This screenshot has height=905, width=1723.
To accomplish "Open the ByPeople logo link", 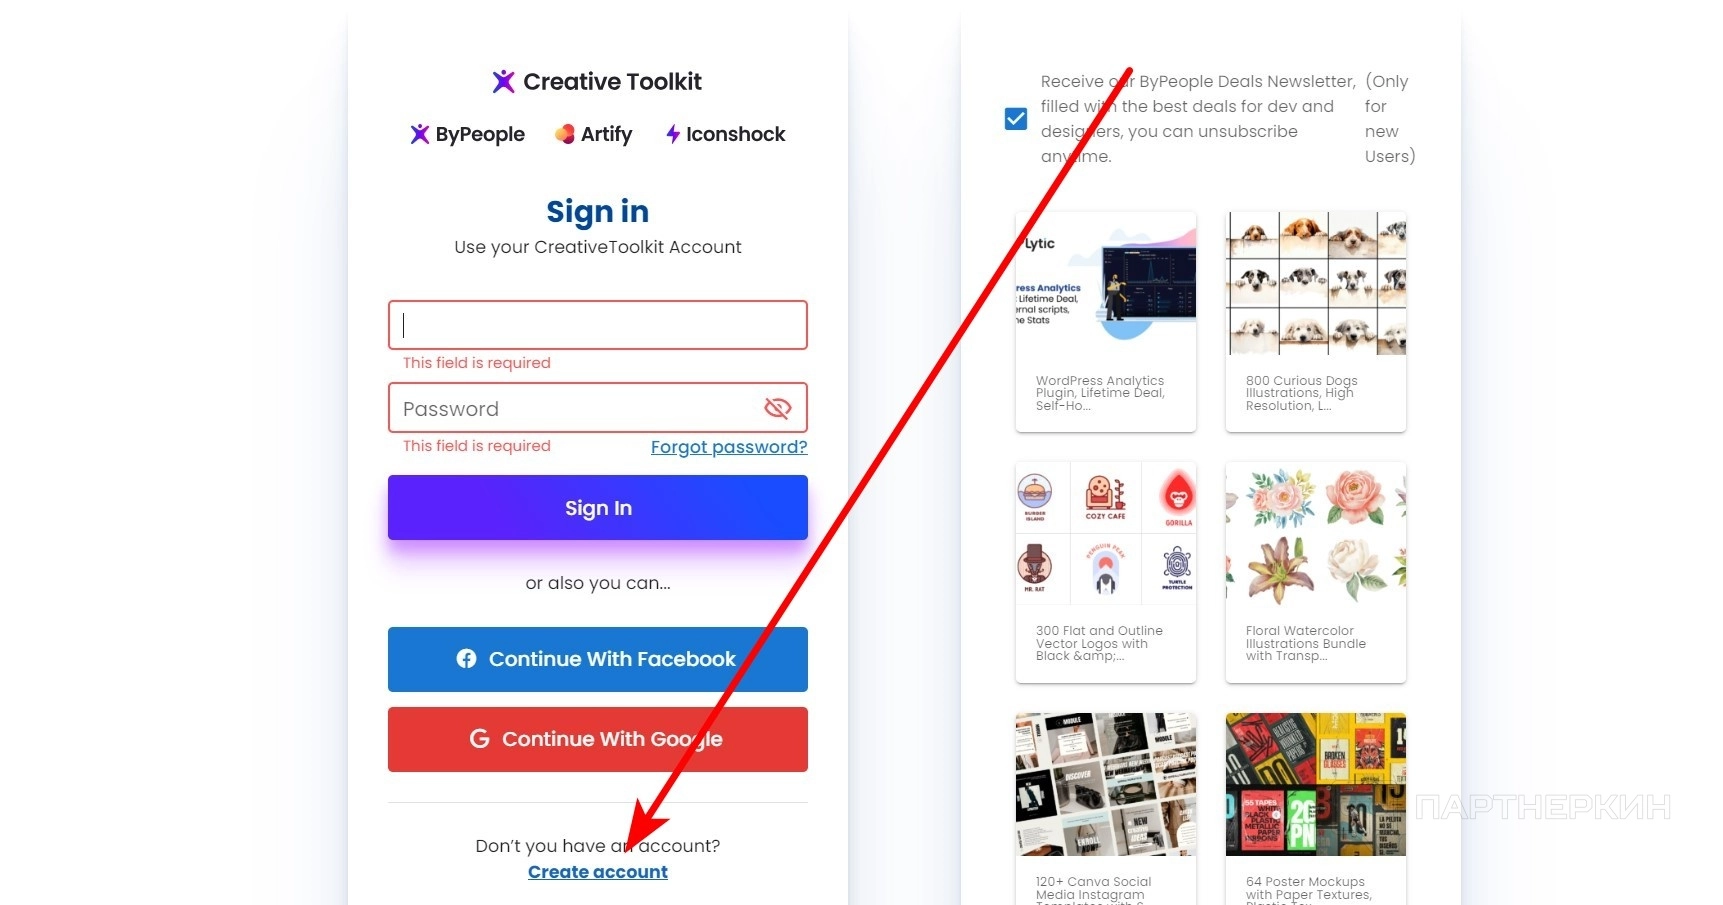I will pos(467,134).
